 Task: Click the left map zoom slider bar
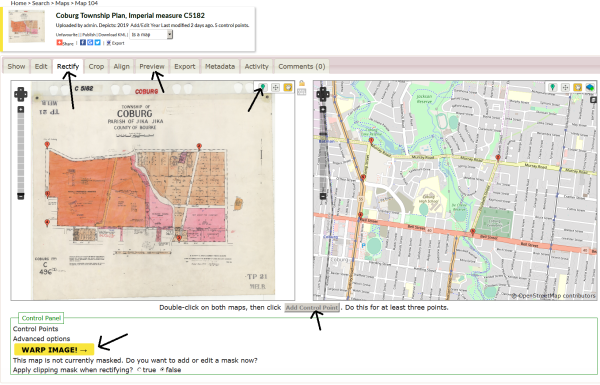coord(21,153)
